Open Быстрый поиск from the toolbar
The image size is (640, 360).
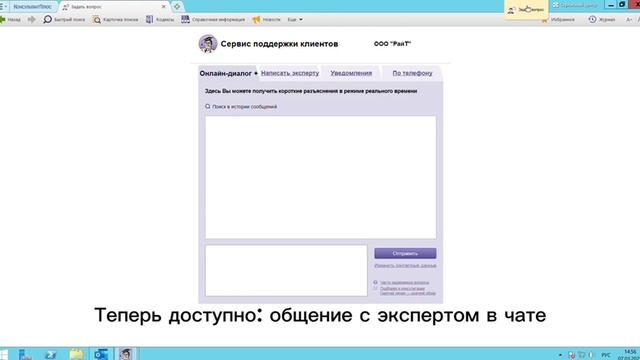point(64,20)
